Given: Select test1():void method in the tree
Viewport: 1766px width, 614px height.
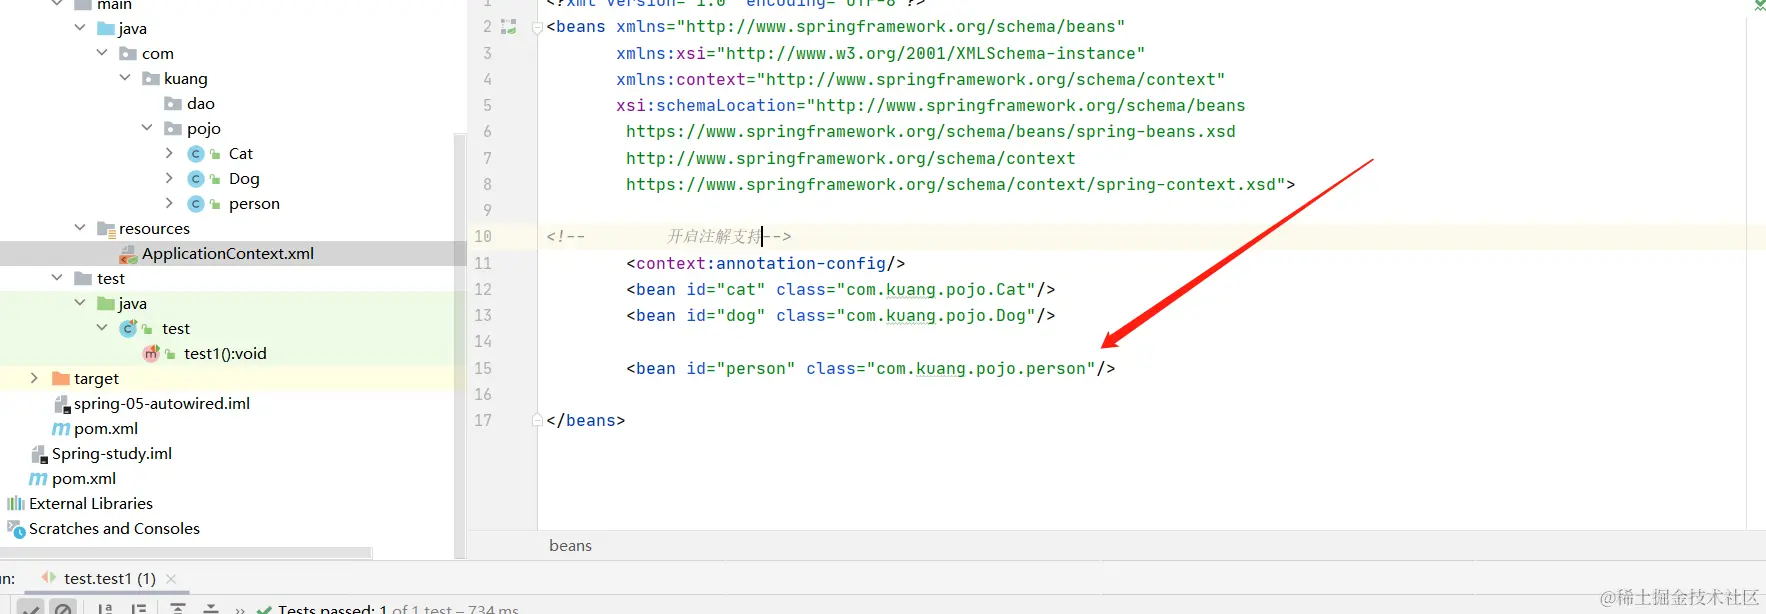Looking at the screenshot, I should pyautogui.click(x=225, y=354).
